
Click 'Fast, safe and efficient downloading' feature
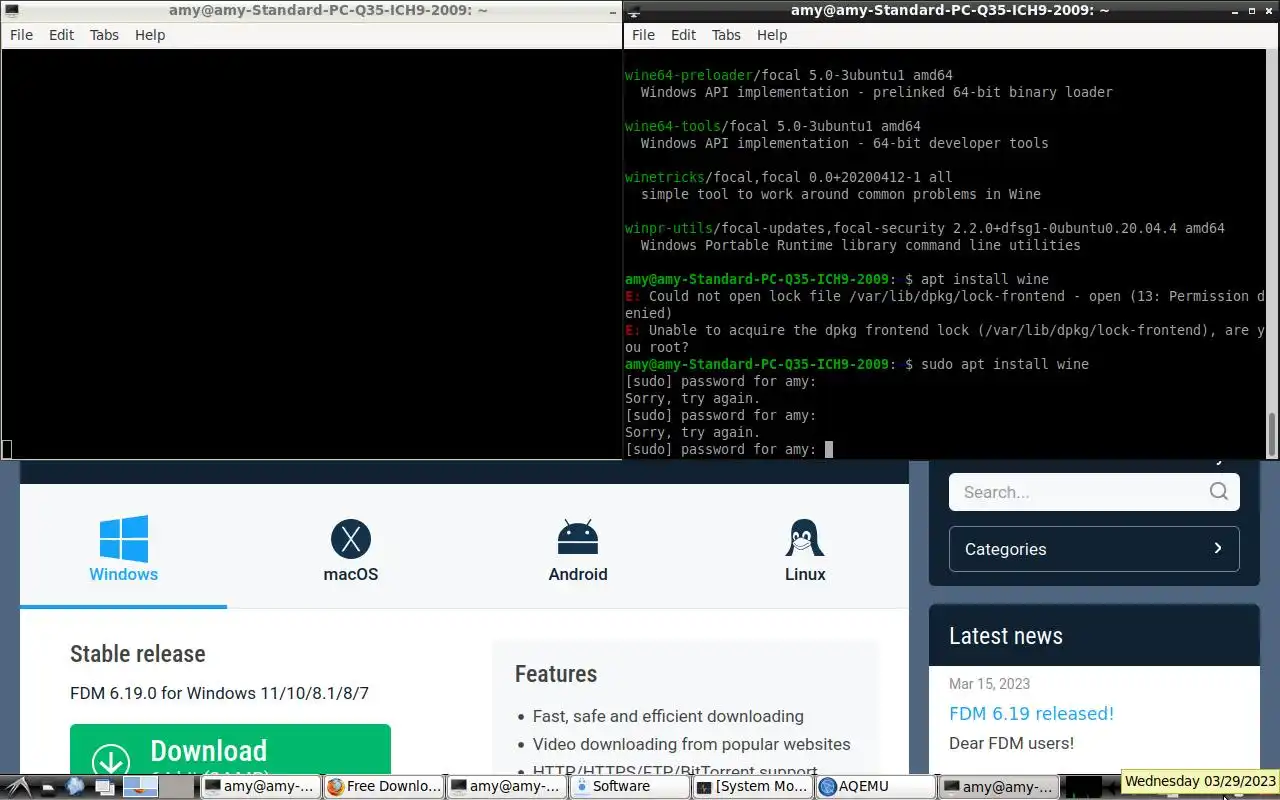coord(668,716)
